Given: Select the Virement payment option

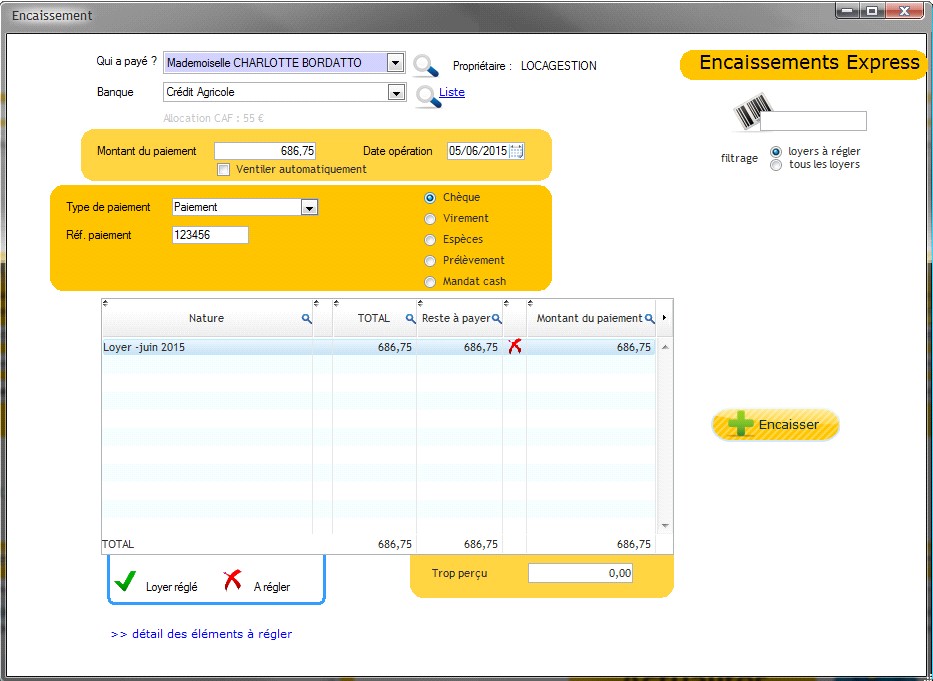Looking at the screenshot, I should [430, 219].
